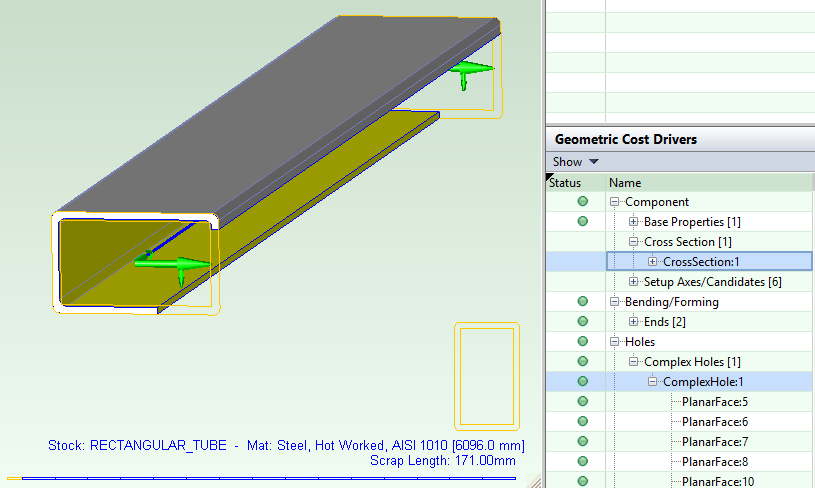Expand the Ends [2] node
The image size is (815, 488).
tap(633, 322)
